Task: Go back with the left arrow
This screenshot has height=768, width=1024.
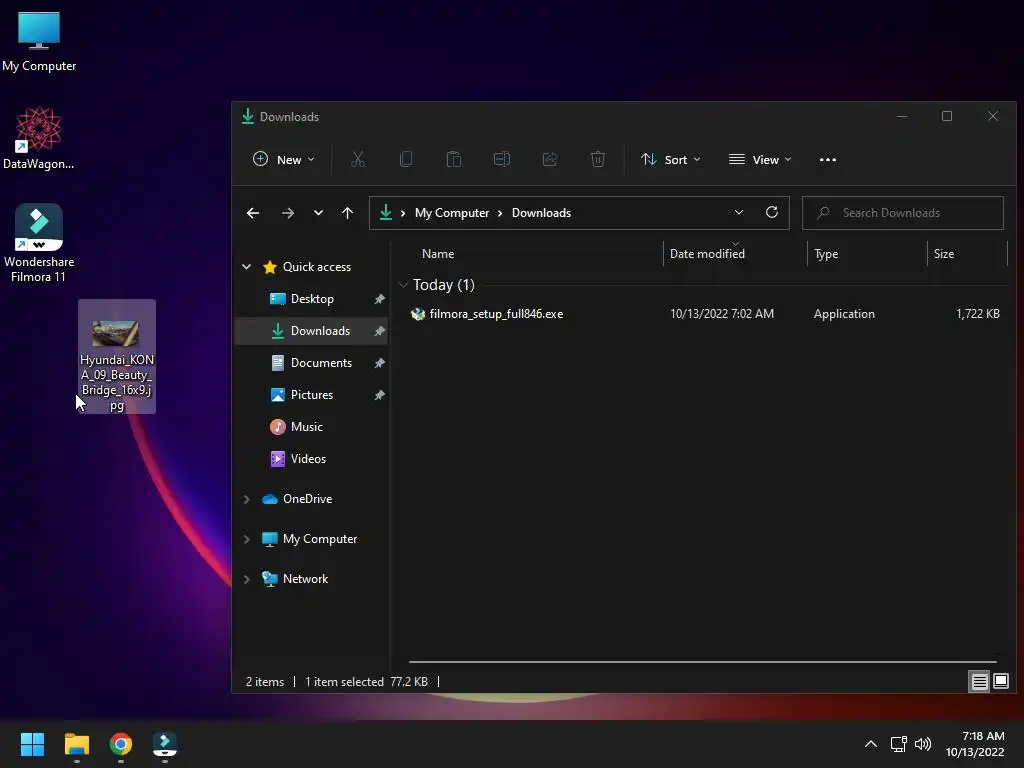Action: click(x=253, y=213)
